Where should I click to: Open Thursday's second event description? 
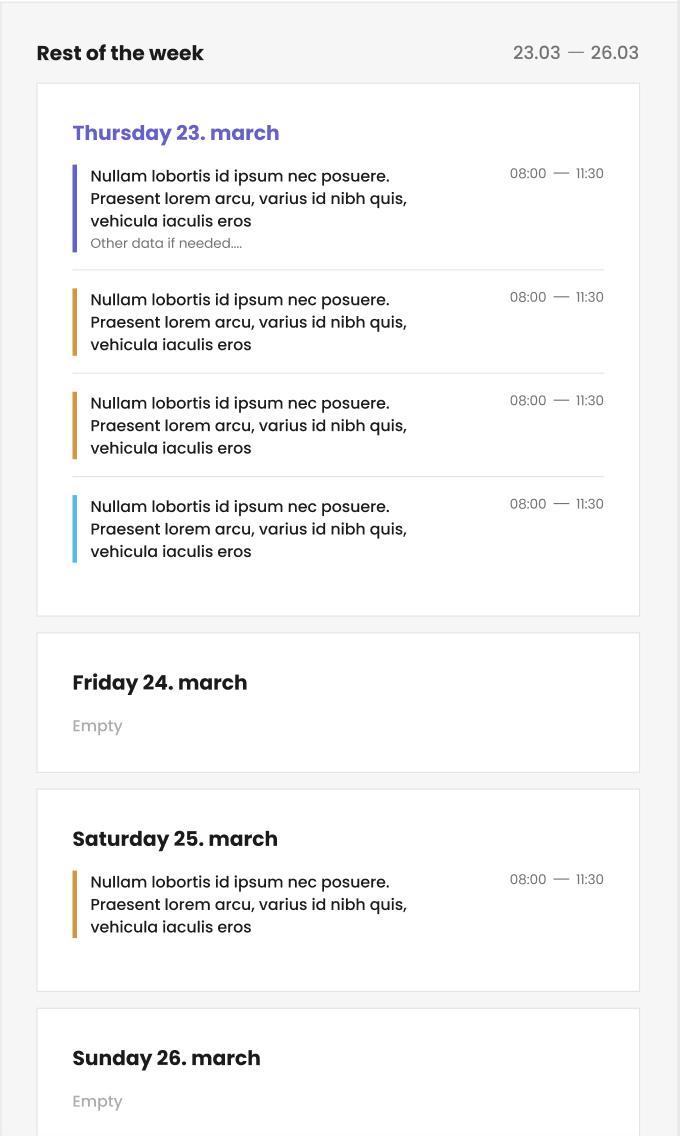pyautogui.click(x=248, y=322)
